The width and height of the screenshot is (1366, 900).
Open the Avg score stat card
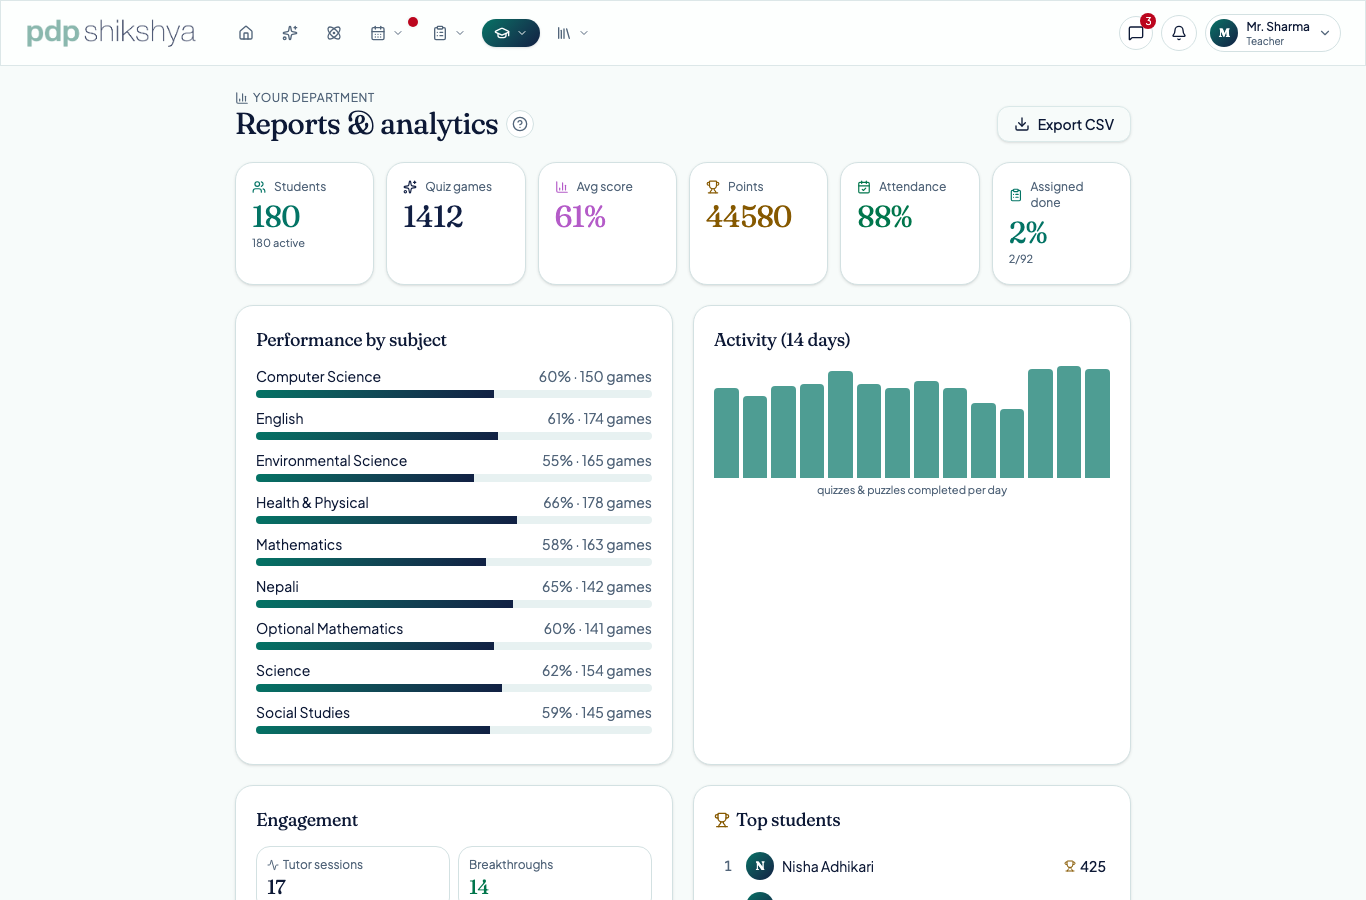(607, 224)
